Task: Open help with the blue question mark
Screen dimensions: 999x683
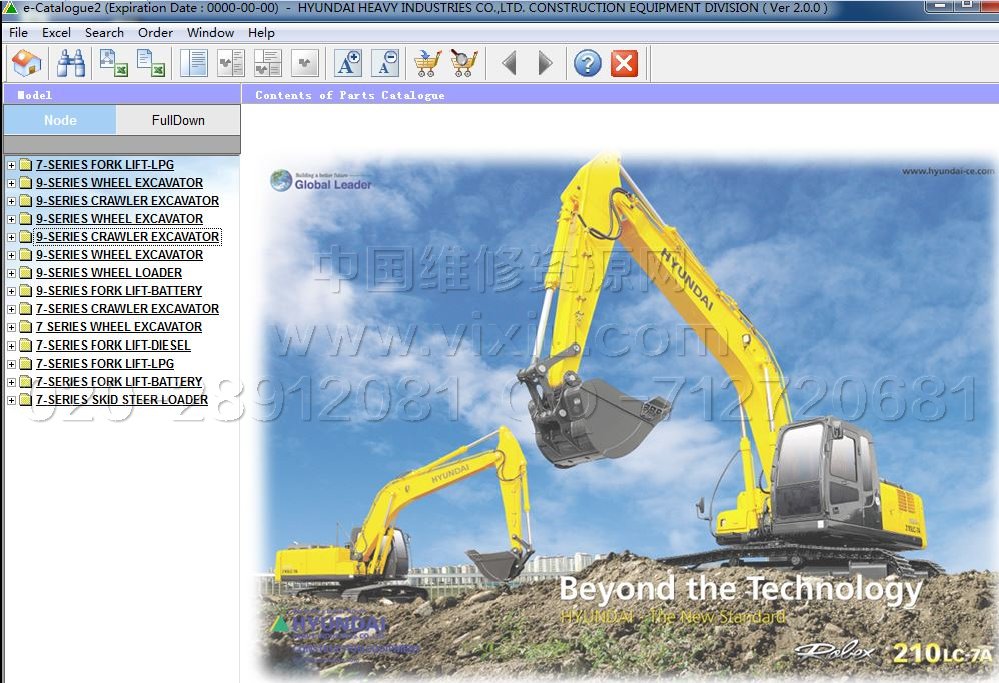Action: pyautogui.click(x=587, y=64)
